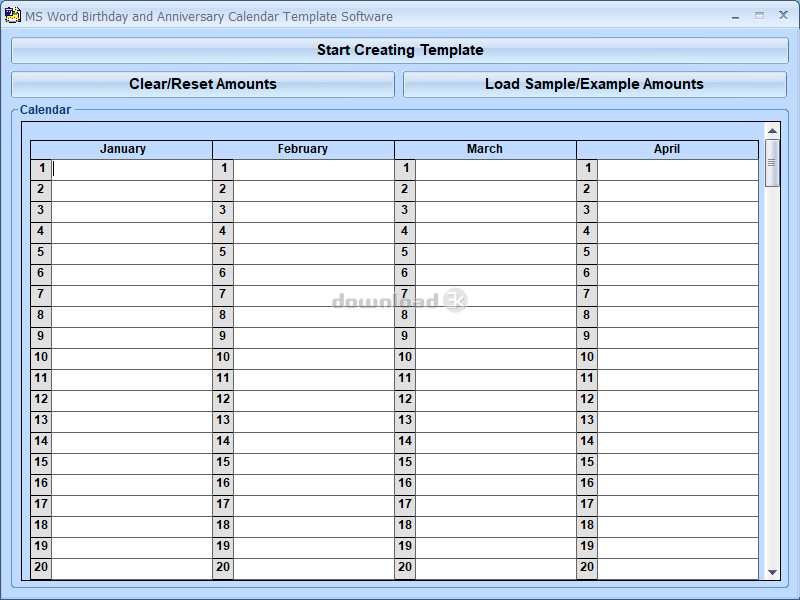Click the scrollbar up arrow
Screen dimensions: 800x600
coord(772,131)
